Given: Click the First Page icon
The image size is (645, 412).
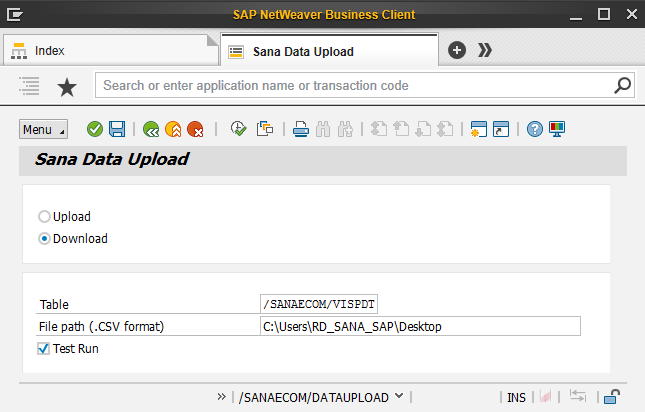Looking at the screenshot, I should (x=379, y=129).
